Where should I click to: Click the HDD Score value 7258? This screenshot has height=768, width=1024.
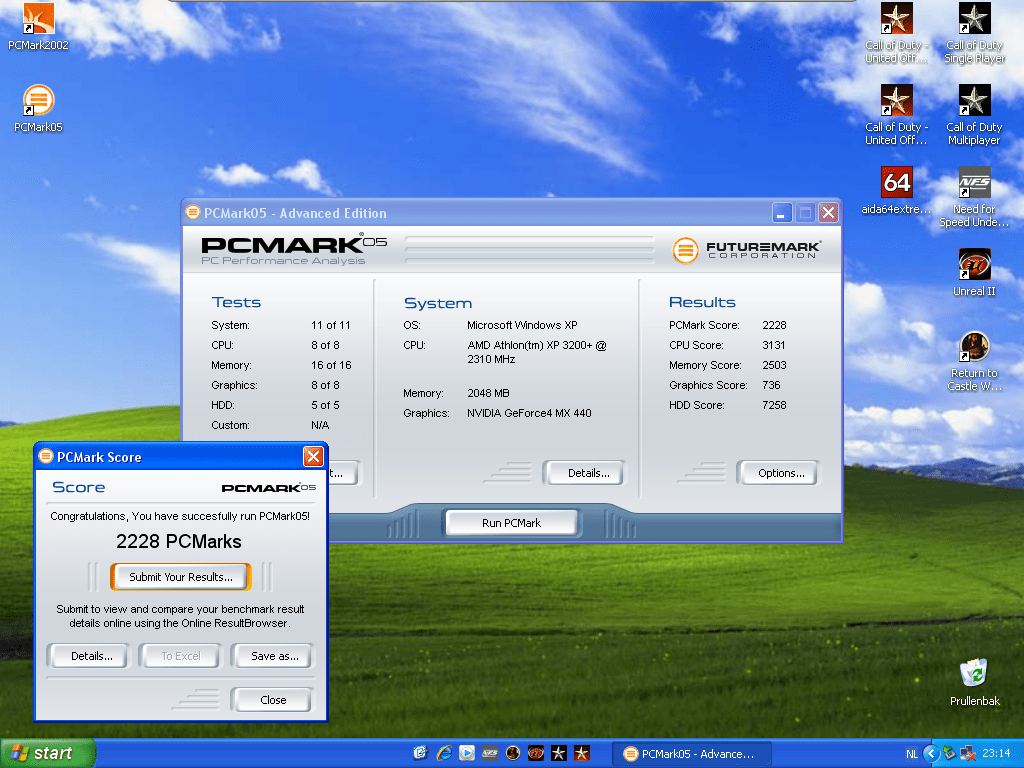774,405
